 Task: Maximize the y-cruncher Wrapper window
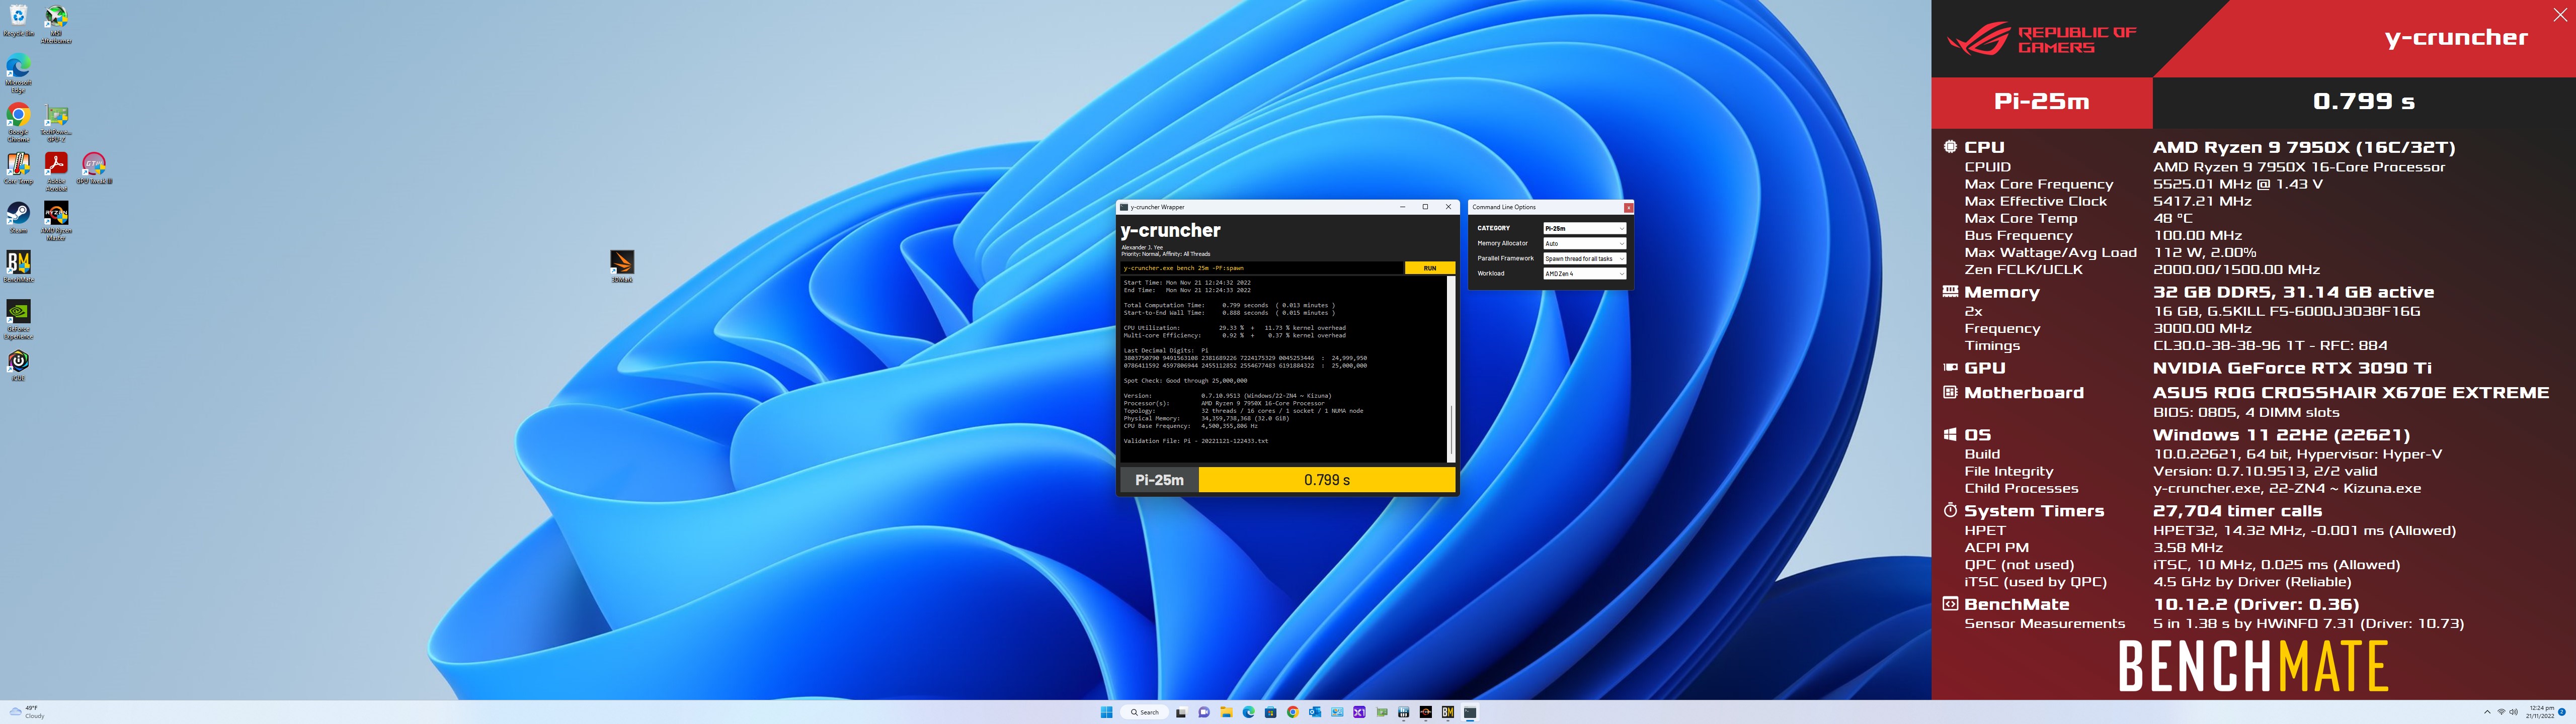(x=1425, y=207)
